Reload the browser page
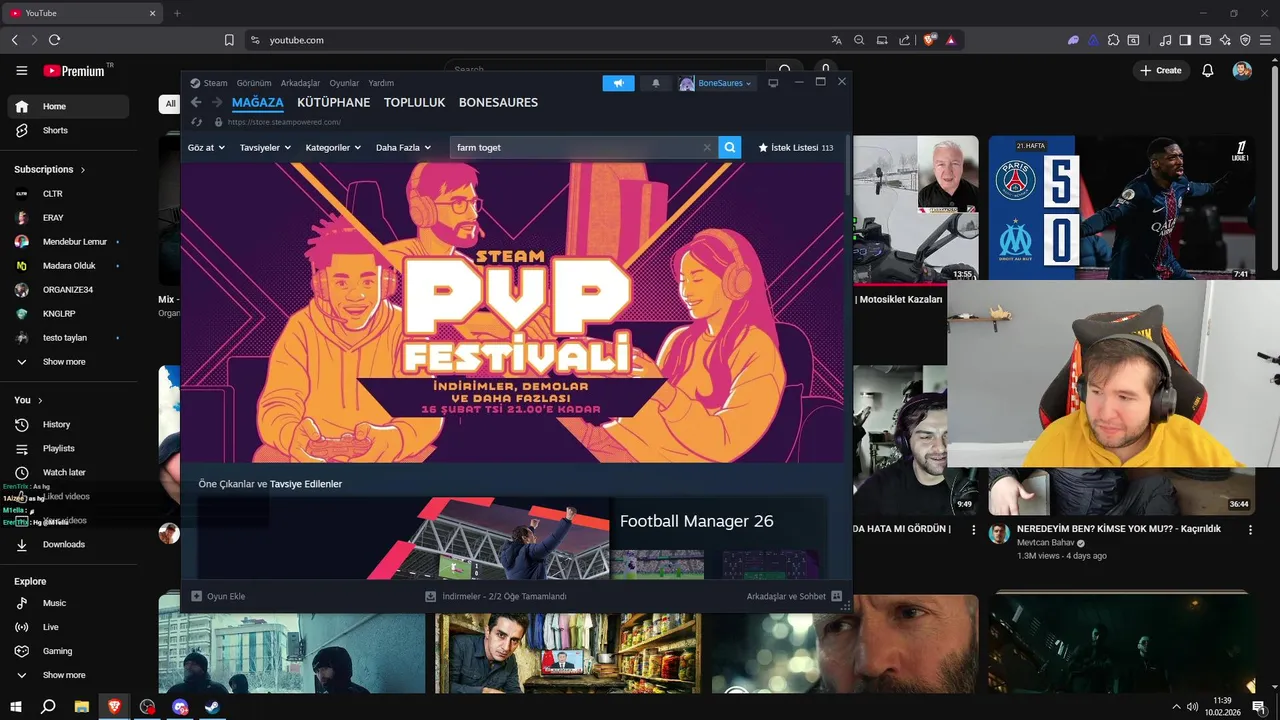This screenshot has height=720, width=1280. pos(54,40)
